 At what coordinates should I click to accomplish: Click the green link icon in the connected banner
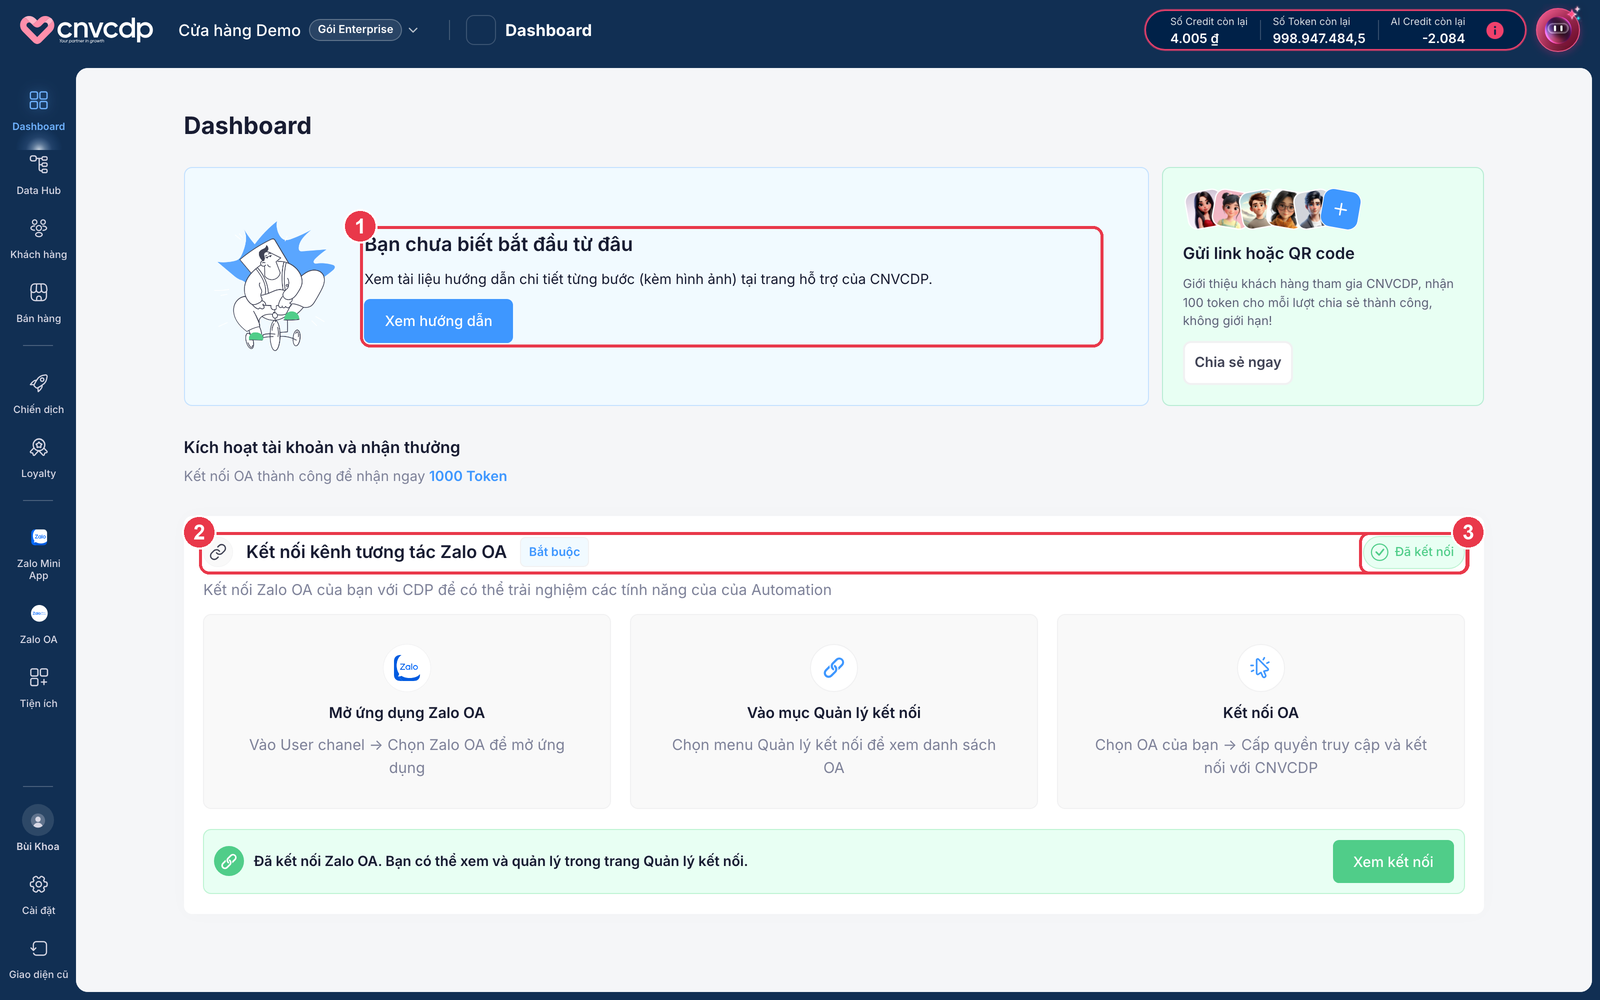[x=229, y=861]
